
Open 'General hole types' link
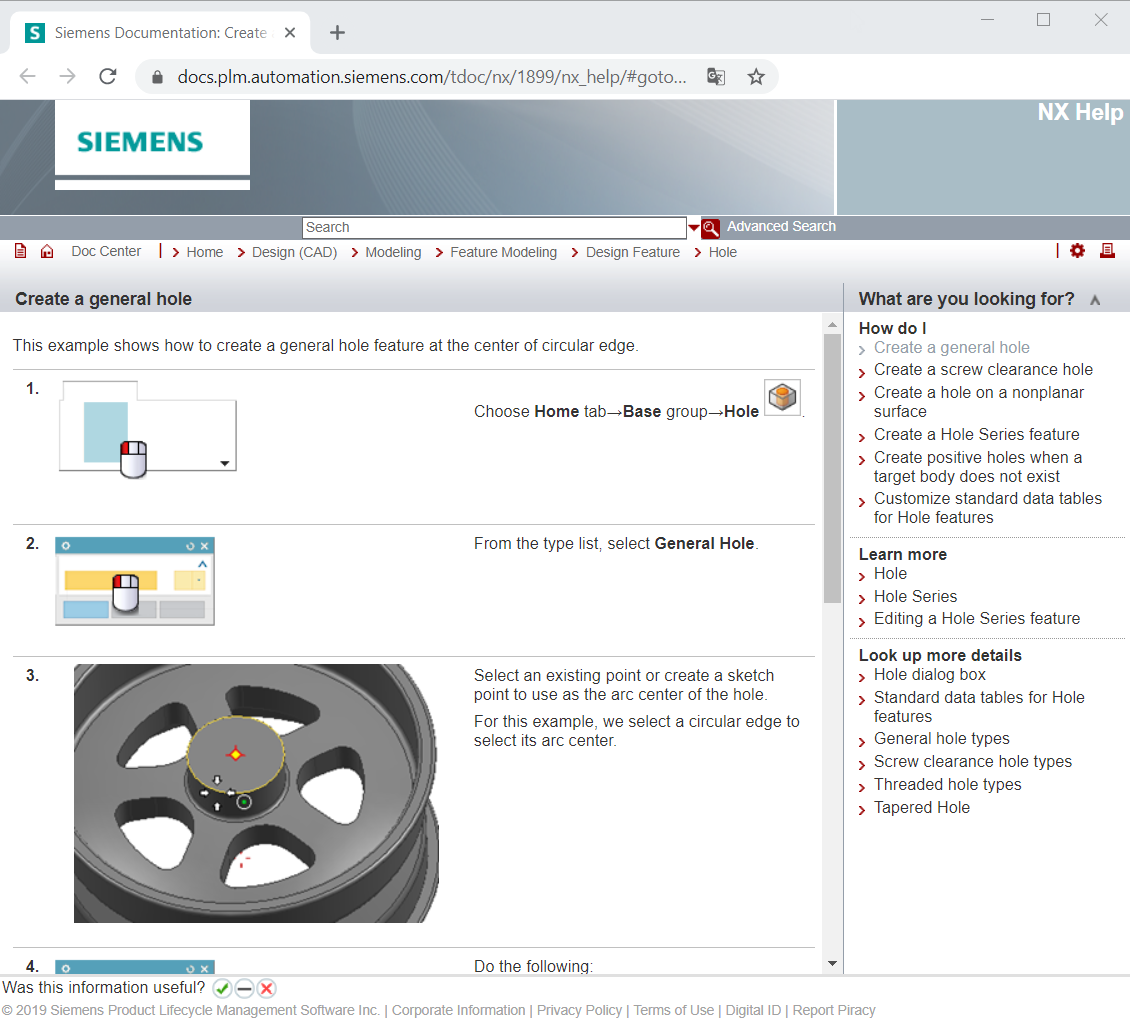click(x=941, y=739)
